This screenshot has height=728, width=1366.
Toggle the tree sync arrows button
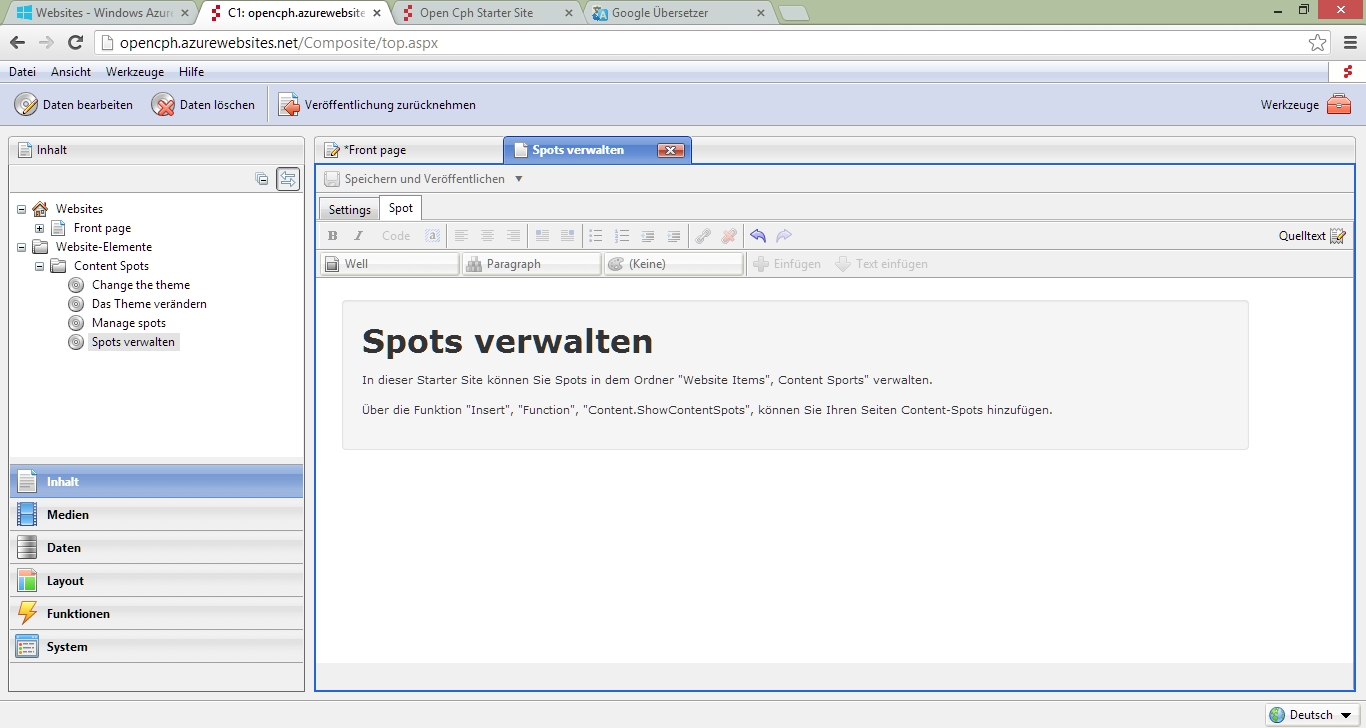[x=288, y=179]
